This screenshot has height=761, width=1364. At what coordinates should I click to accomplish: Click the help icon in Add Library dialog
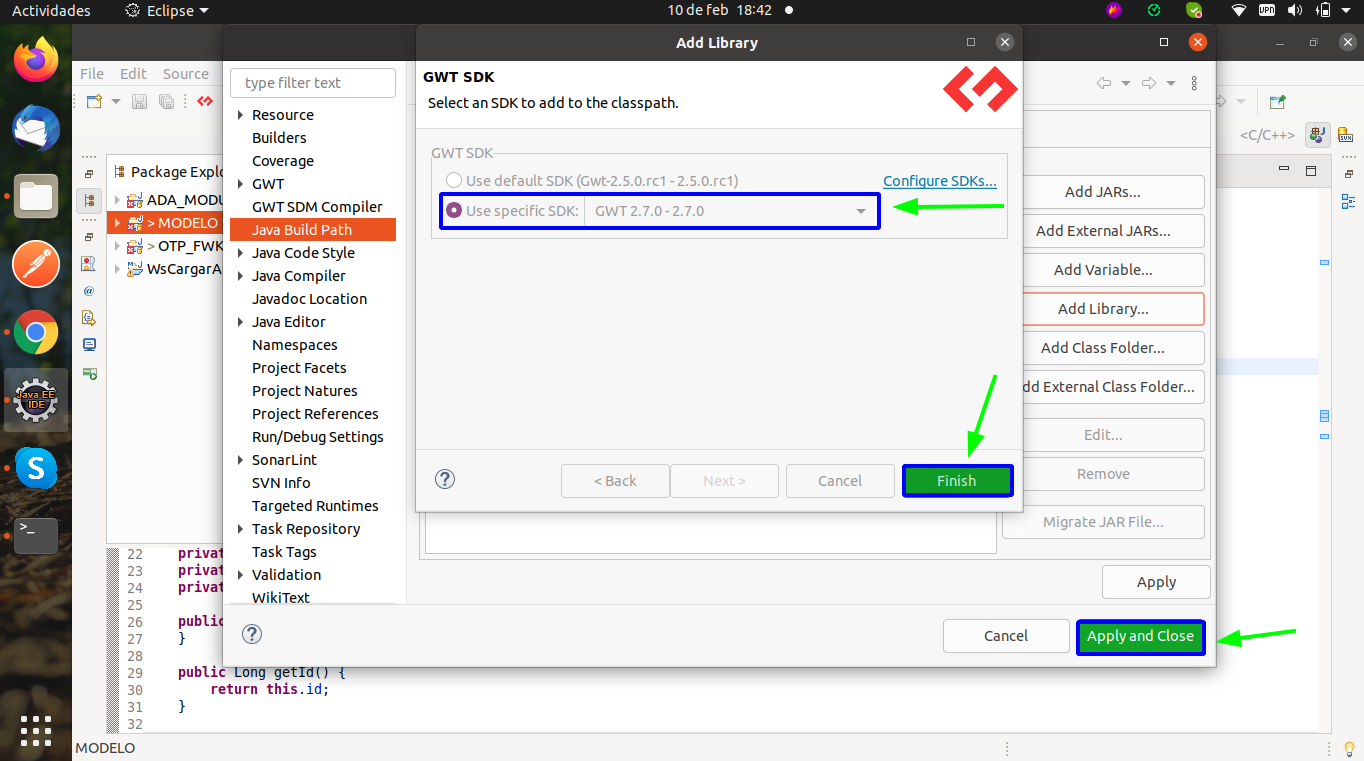click(445, 479)
